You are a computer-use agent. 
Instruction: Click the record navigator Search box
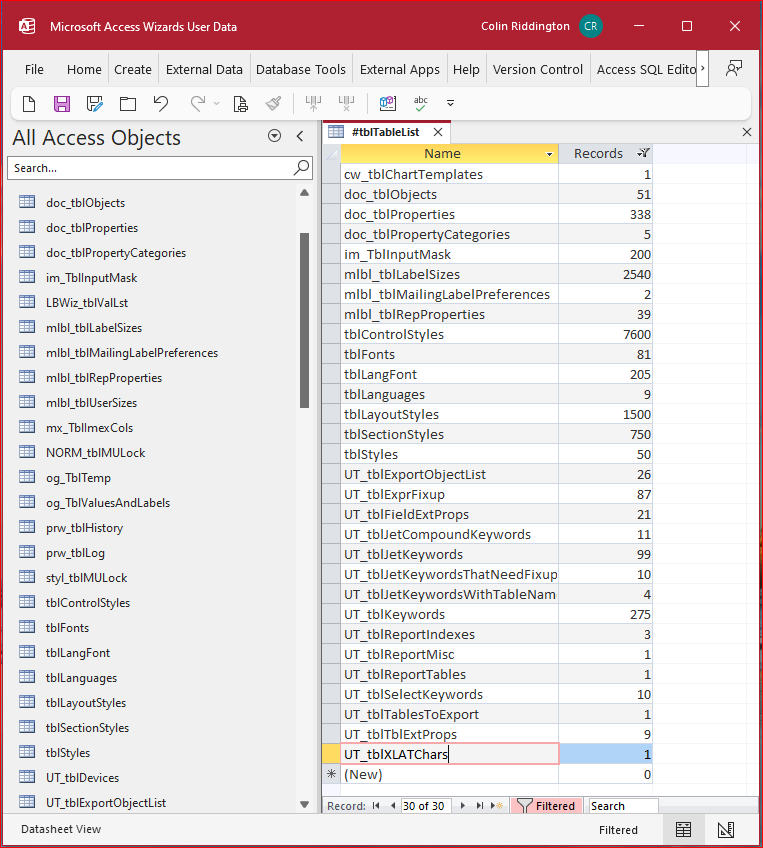pyautogui.click(x=623, y=806)
